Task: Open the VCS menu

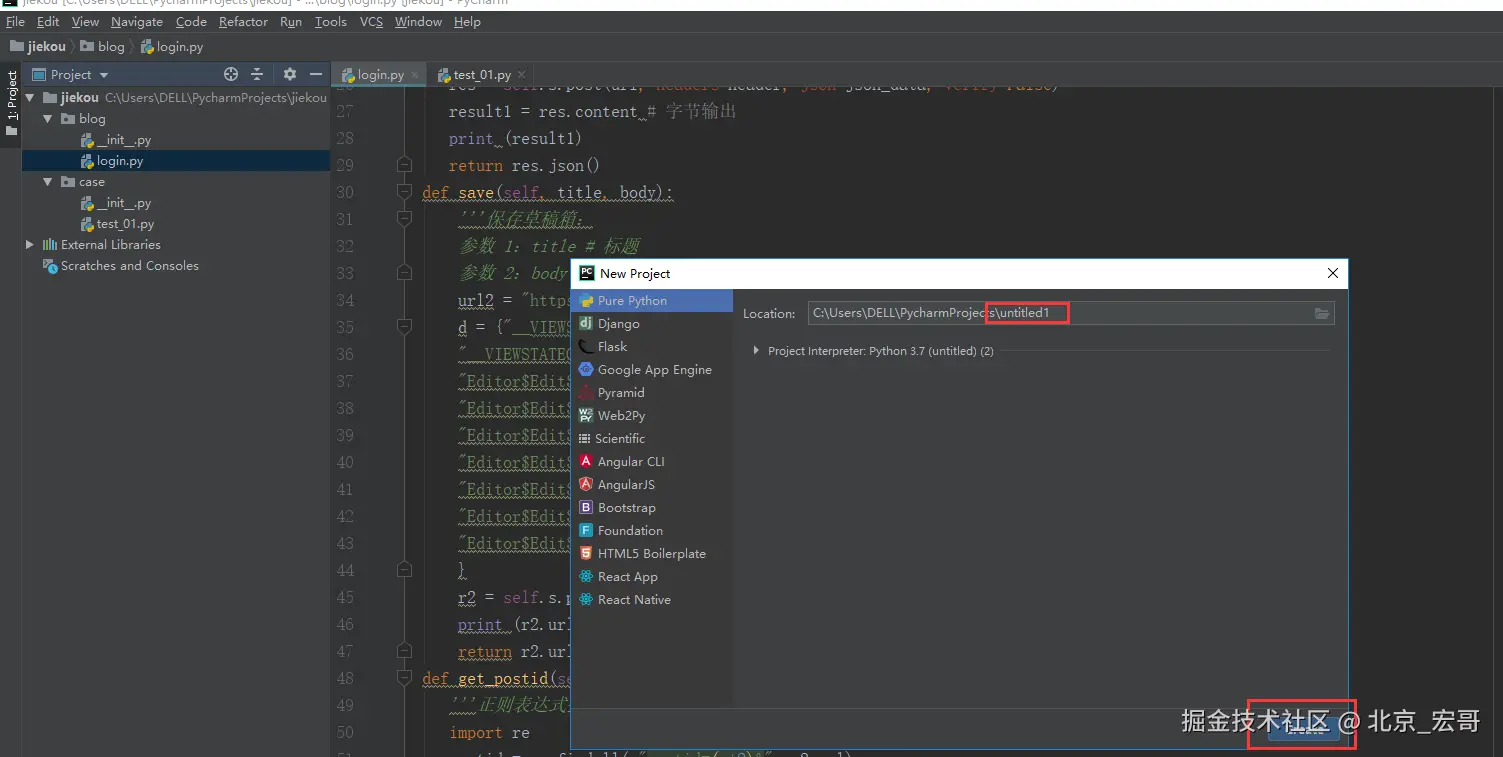Action: (x=371, y=22)
